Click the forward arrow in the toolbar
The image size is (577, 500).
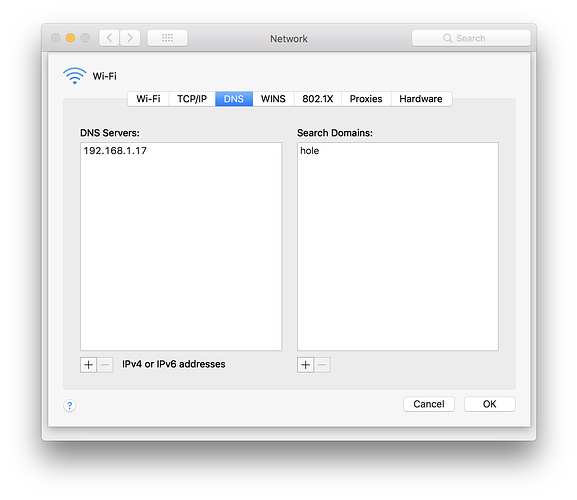(x=130, y=38)
